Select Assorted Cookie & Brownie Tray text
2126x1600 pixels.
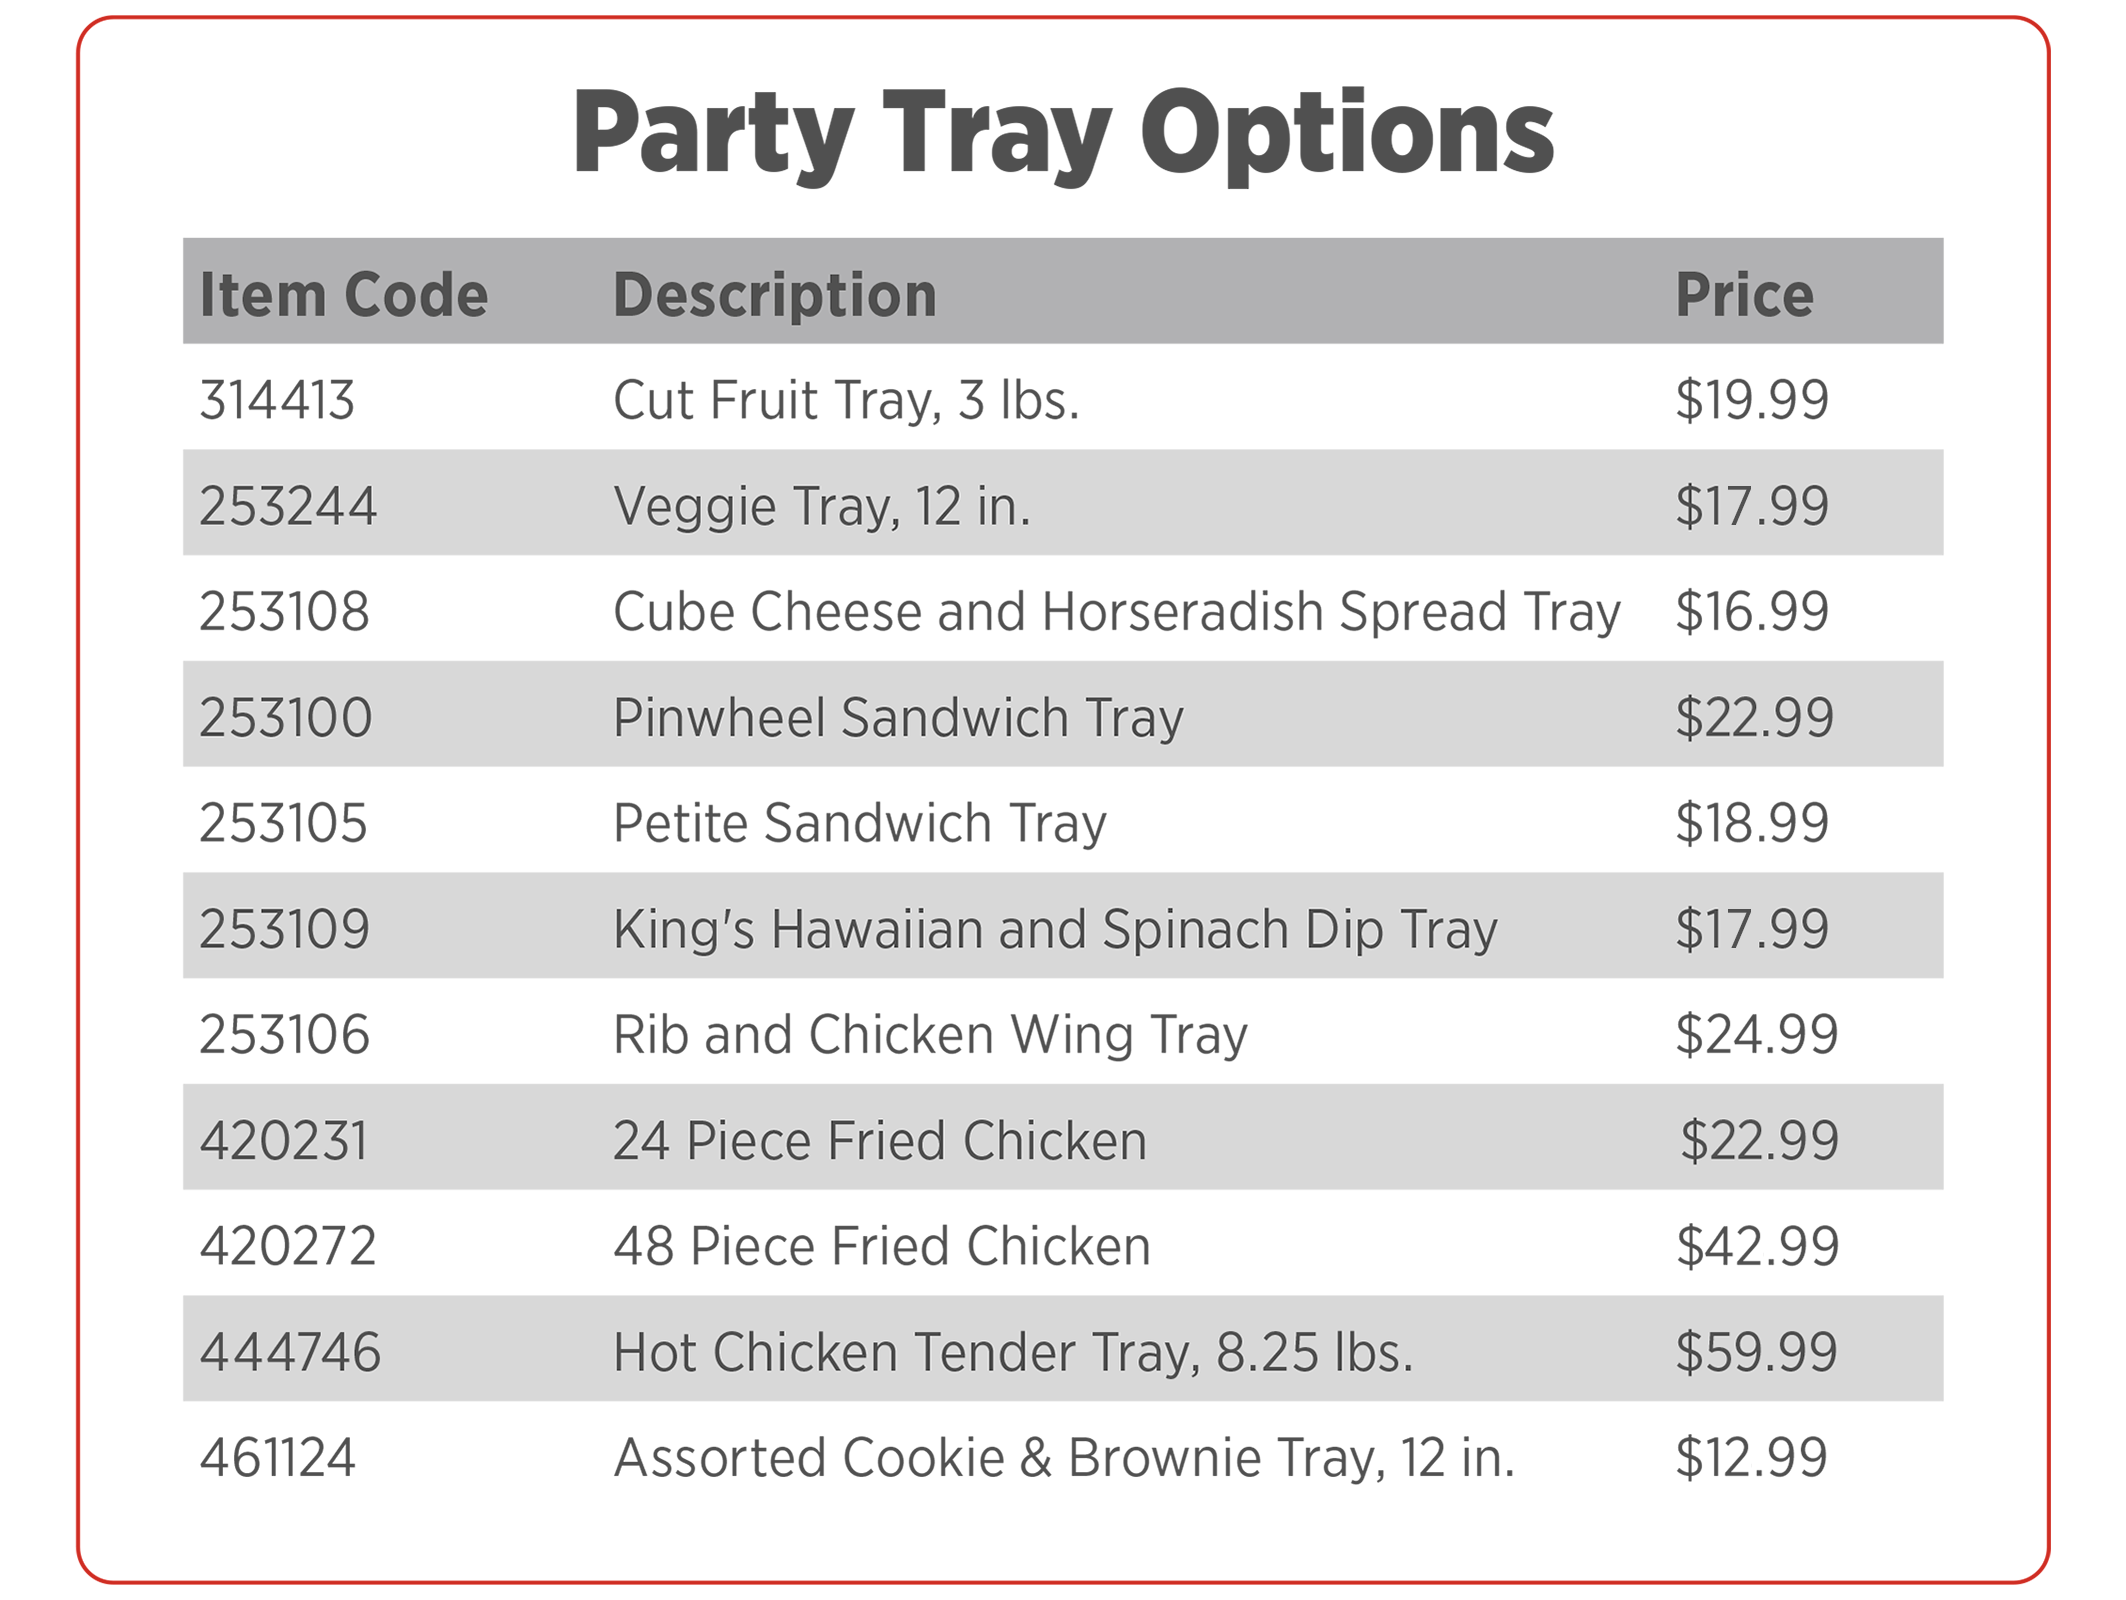[x=1064, y=1457]
